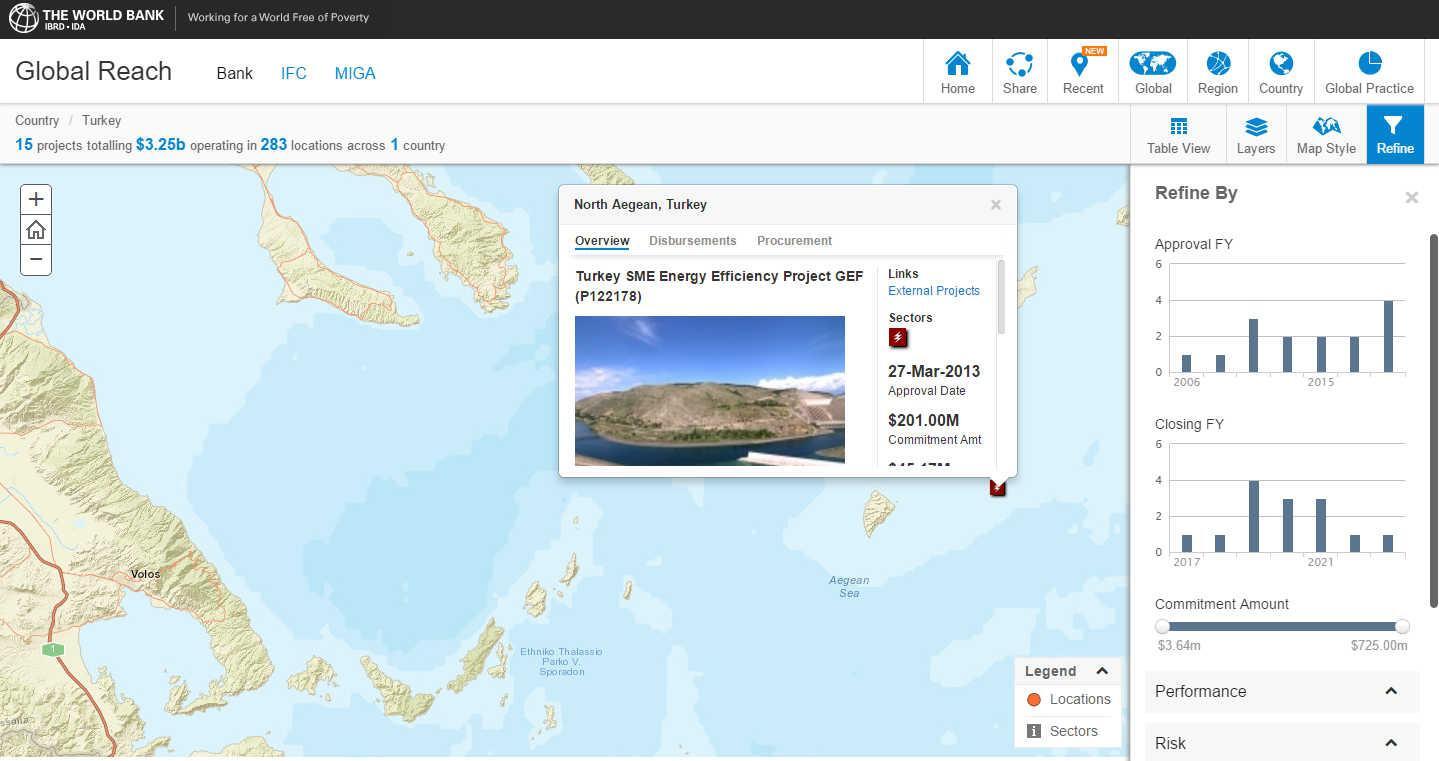The image size is (1439, 761).
Task: Switch to the Procurement tab
Action: (x=794, y=241)
